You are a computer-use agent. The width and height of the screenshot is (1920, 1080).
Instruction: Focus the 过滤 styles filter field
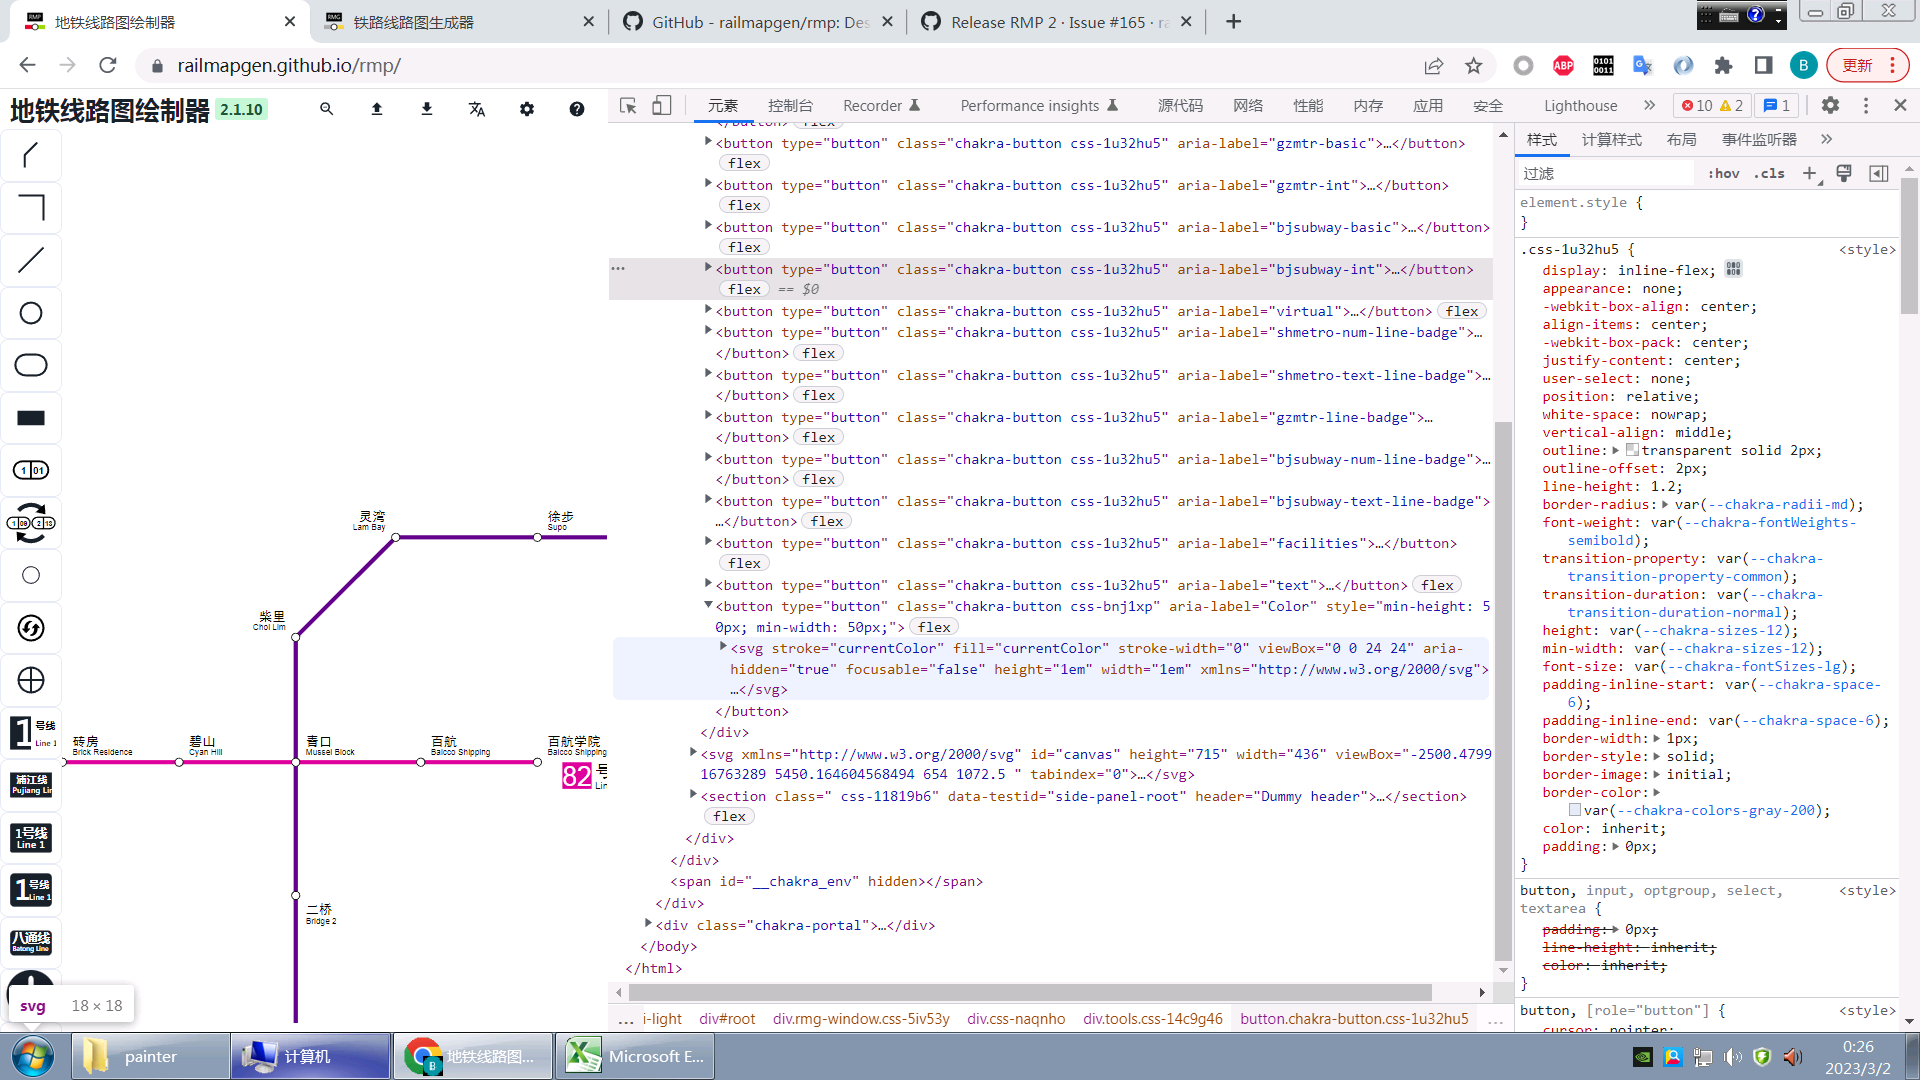[x=1606, y=174]
